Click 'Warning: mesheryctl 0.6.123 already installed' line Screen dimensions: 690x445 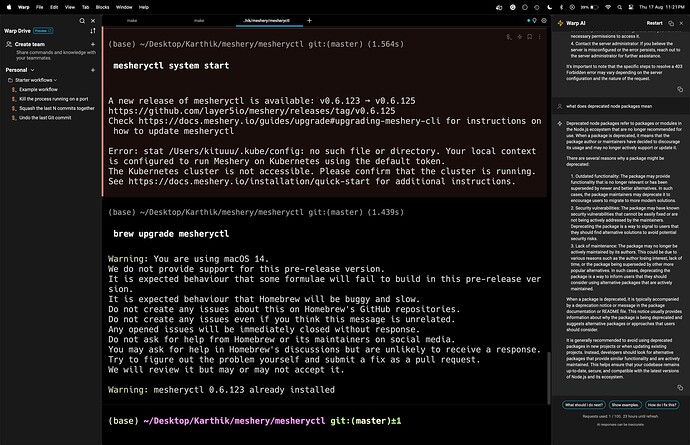click(x=221, y=390)
